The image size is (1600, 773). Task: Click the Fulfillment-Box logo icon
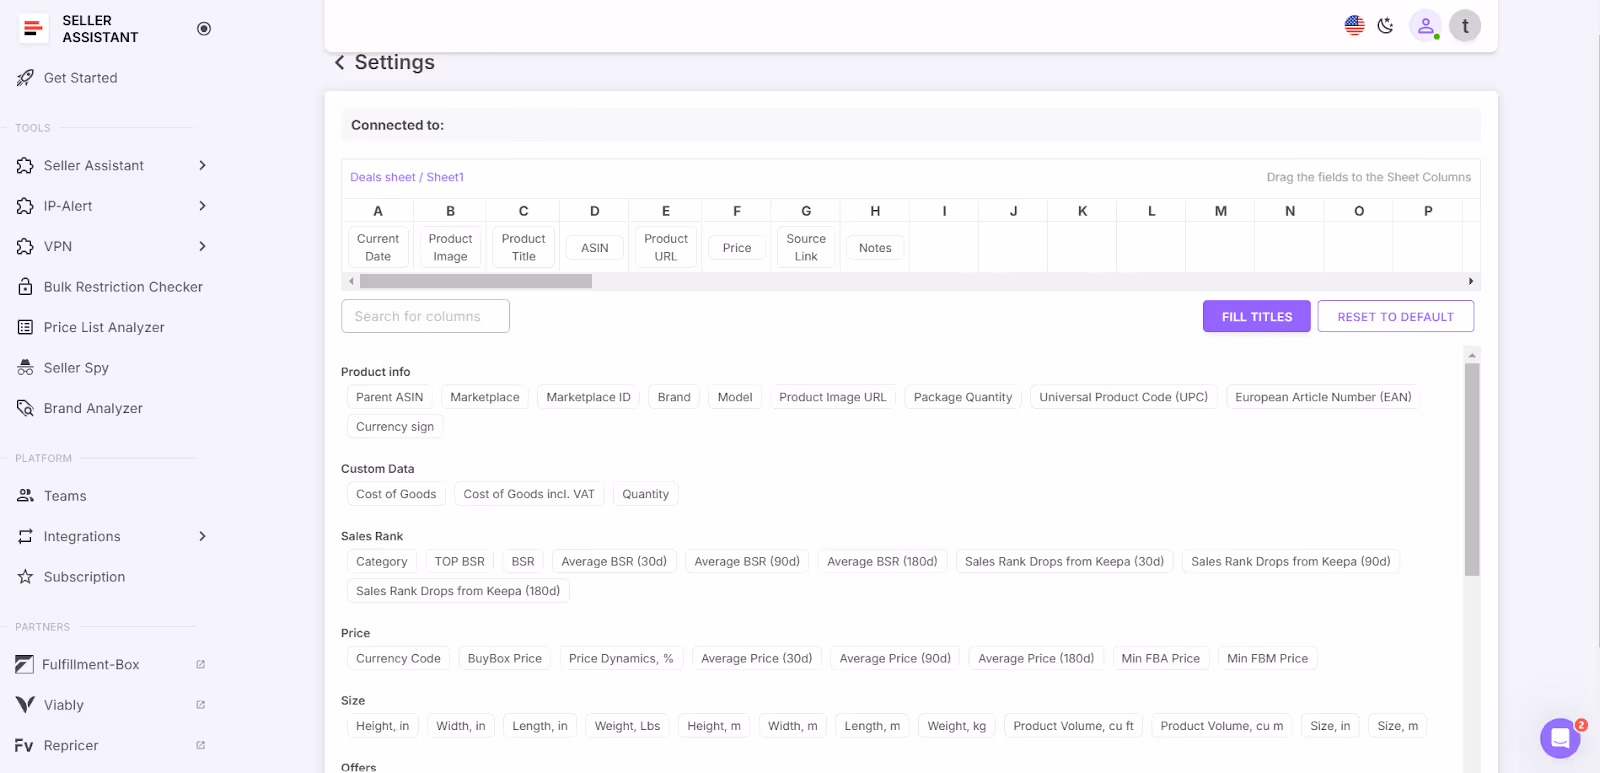point(25,665)
